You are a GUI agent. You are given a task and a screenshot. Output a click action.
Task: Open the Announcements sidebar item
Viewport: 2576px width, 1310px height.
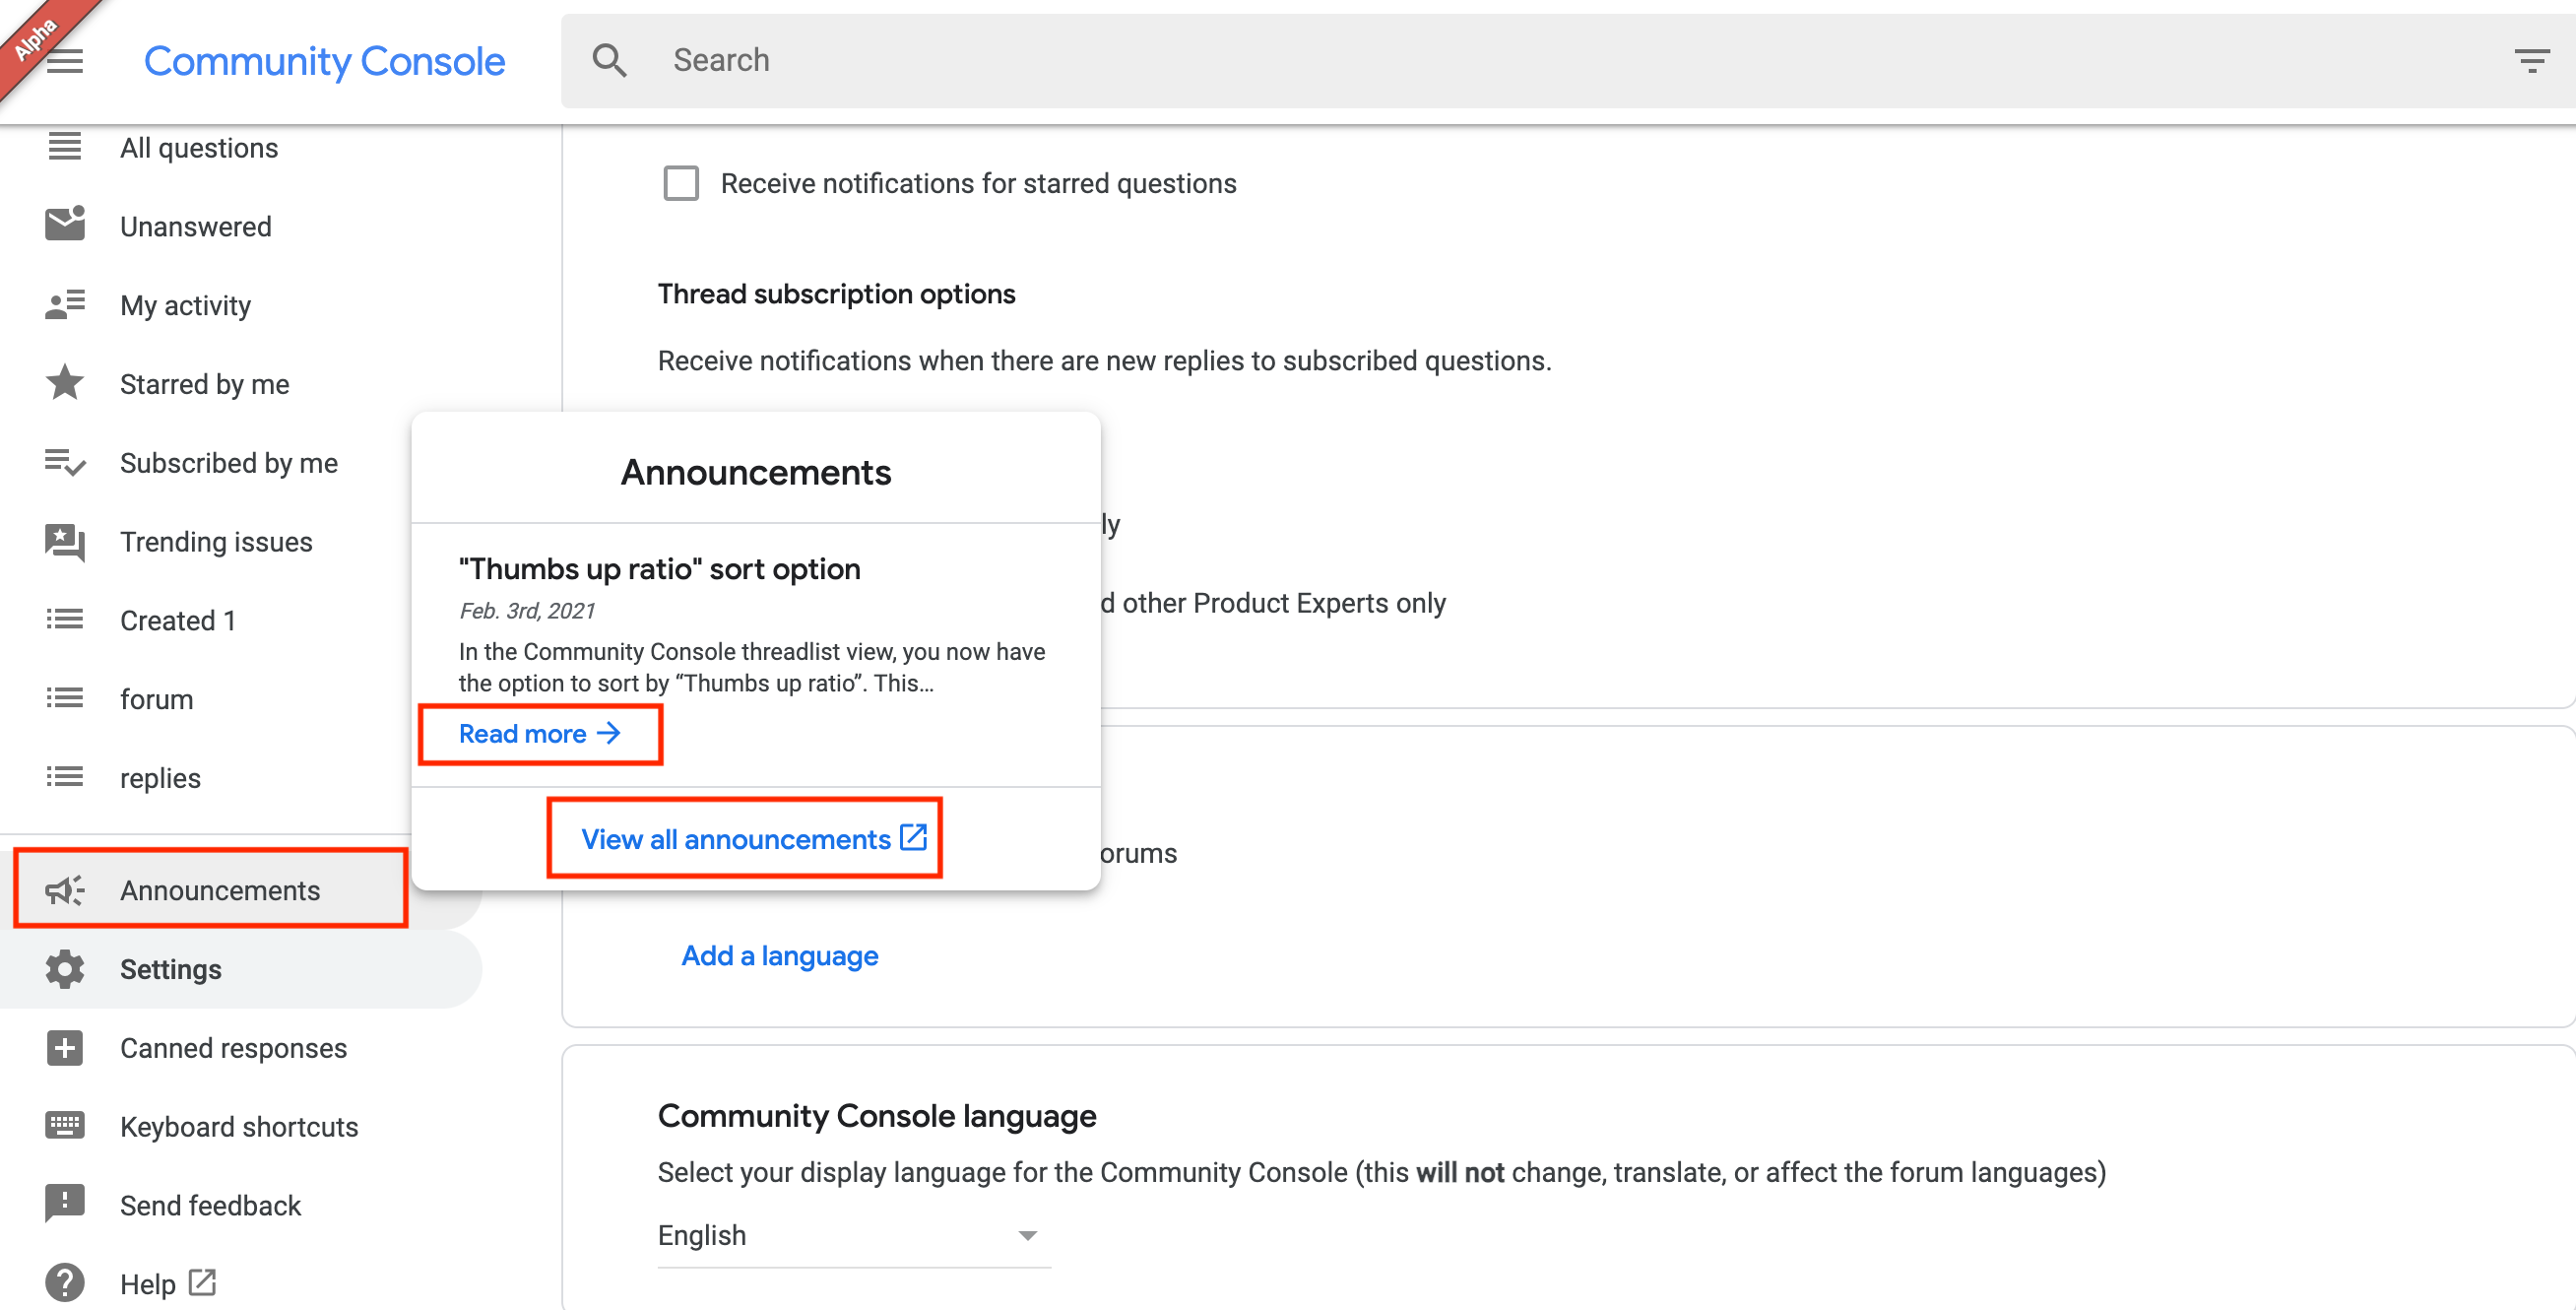[x=218, y=889]
